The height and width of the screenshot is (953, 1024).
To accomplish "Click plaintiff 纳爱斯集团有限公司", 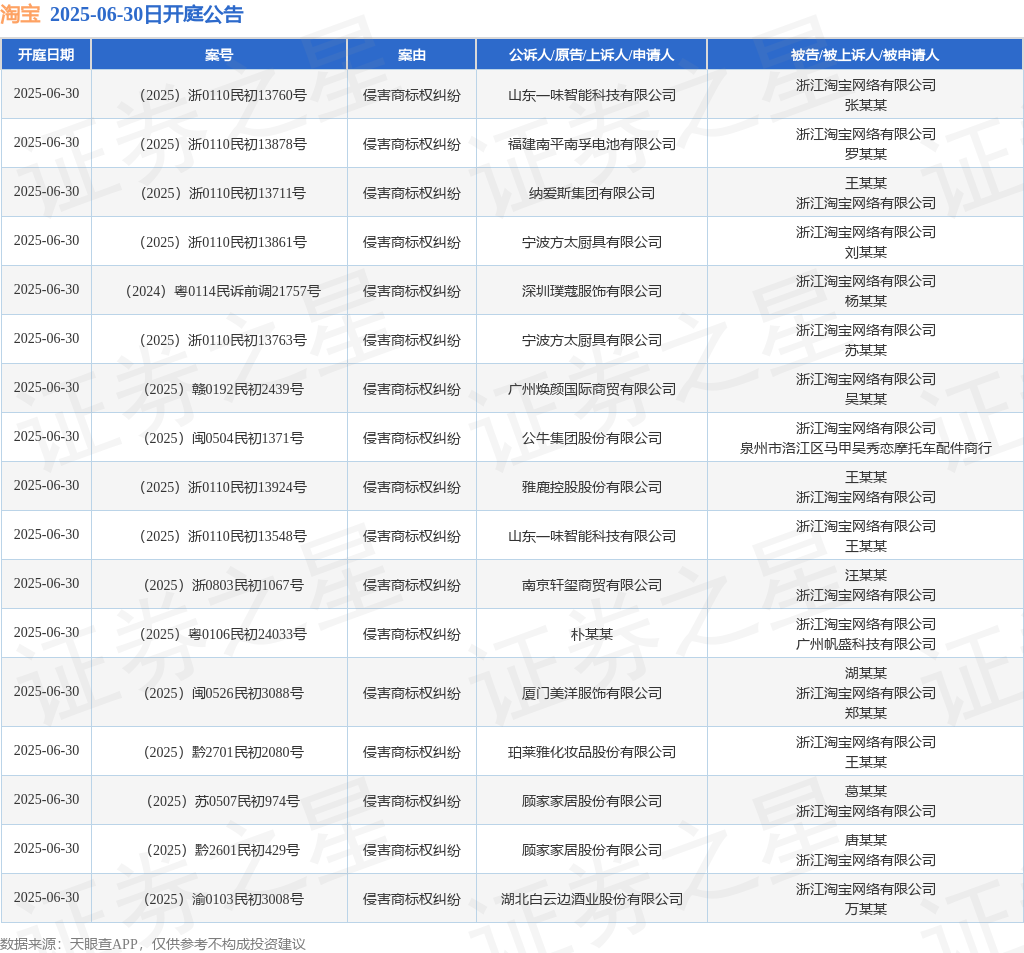I will tap(592, 193).
